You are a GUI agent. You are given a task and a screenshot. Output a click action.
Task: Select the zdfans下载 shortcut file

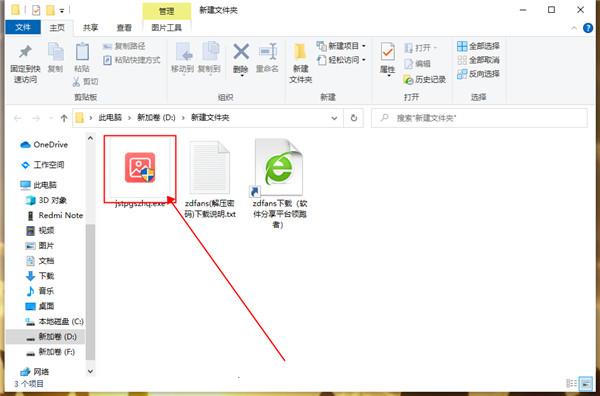(279, 184)
